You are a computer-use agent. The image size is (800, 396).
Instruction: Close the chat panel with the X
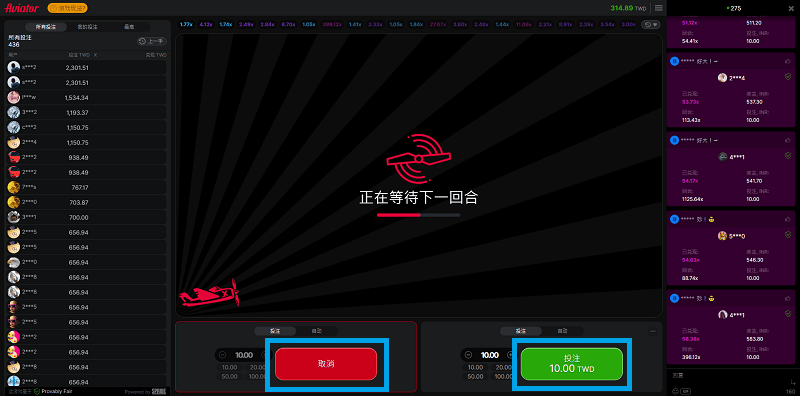coord(792,8)
